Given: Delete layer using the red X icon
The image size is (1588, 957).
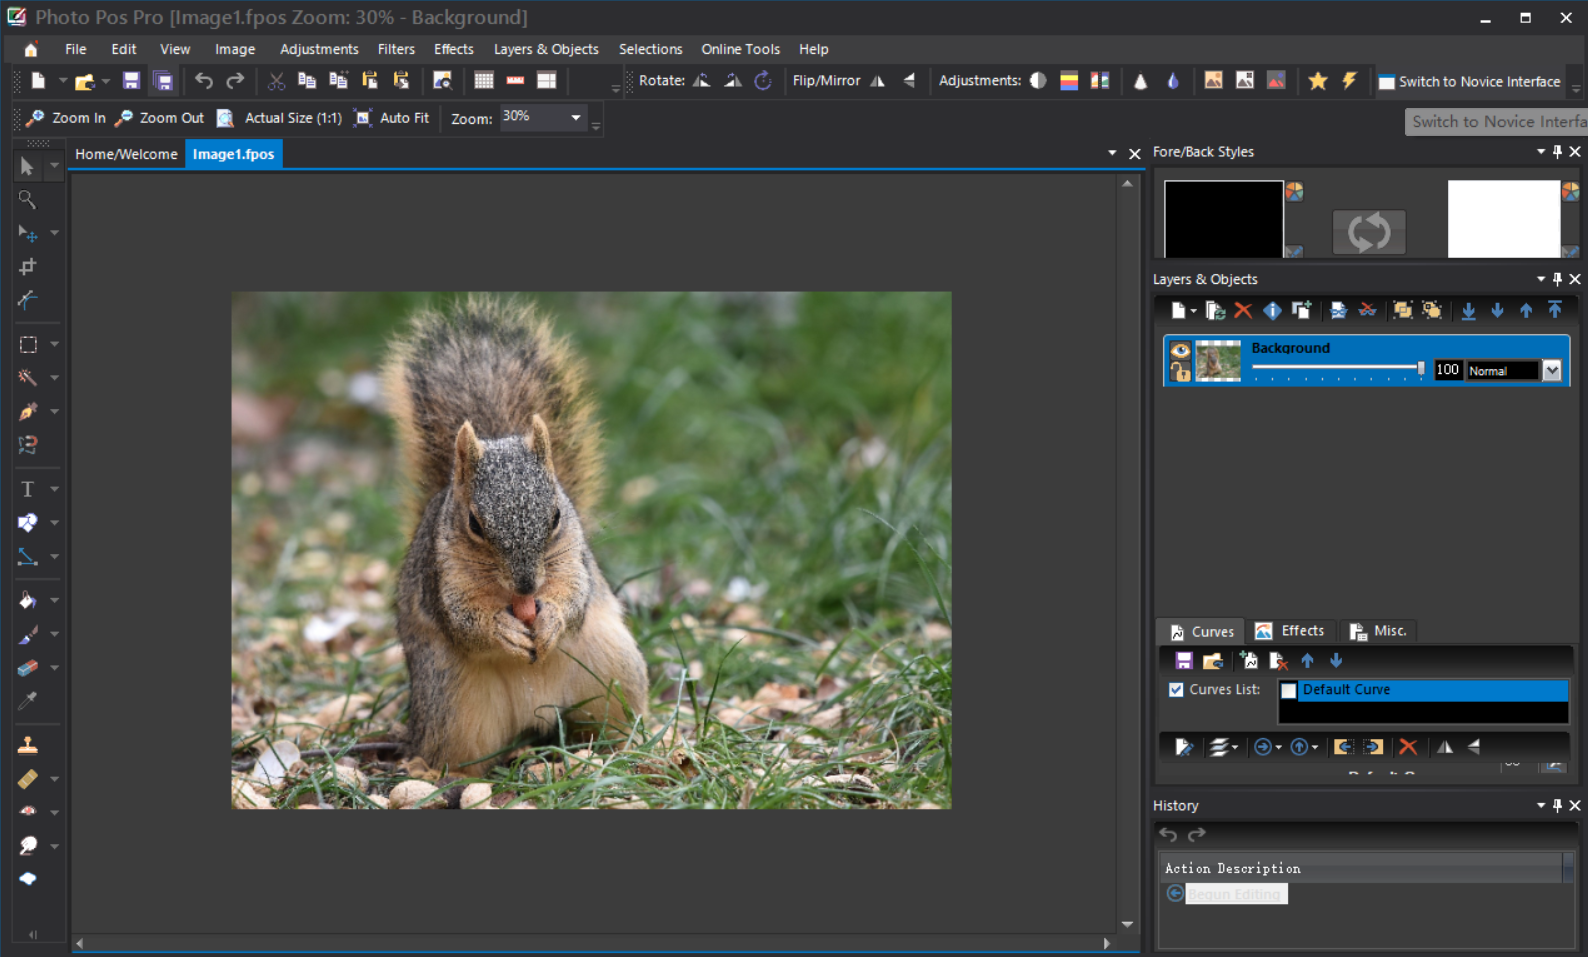Looking at the screenshot, I should 1243,311.
